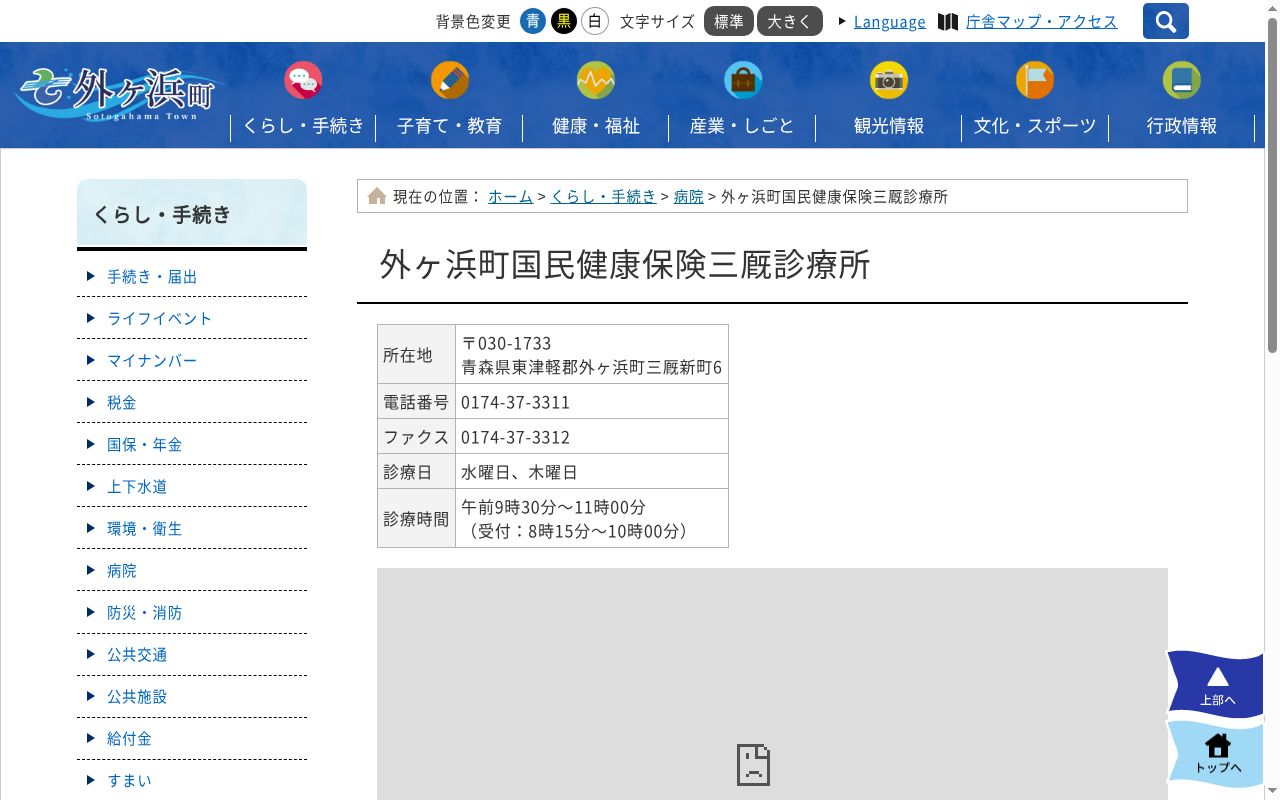Set background color to blue (青)
Viewport: 1280px width, 800px height.
(533, 21)
